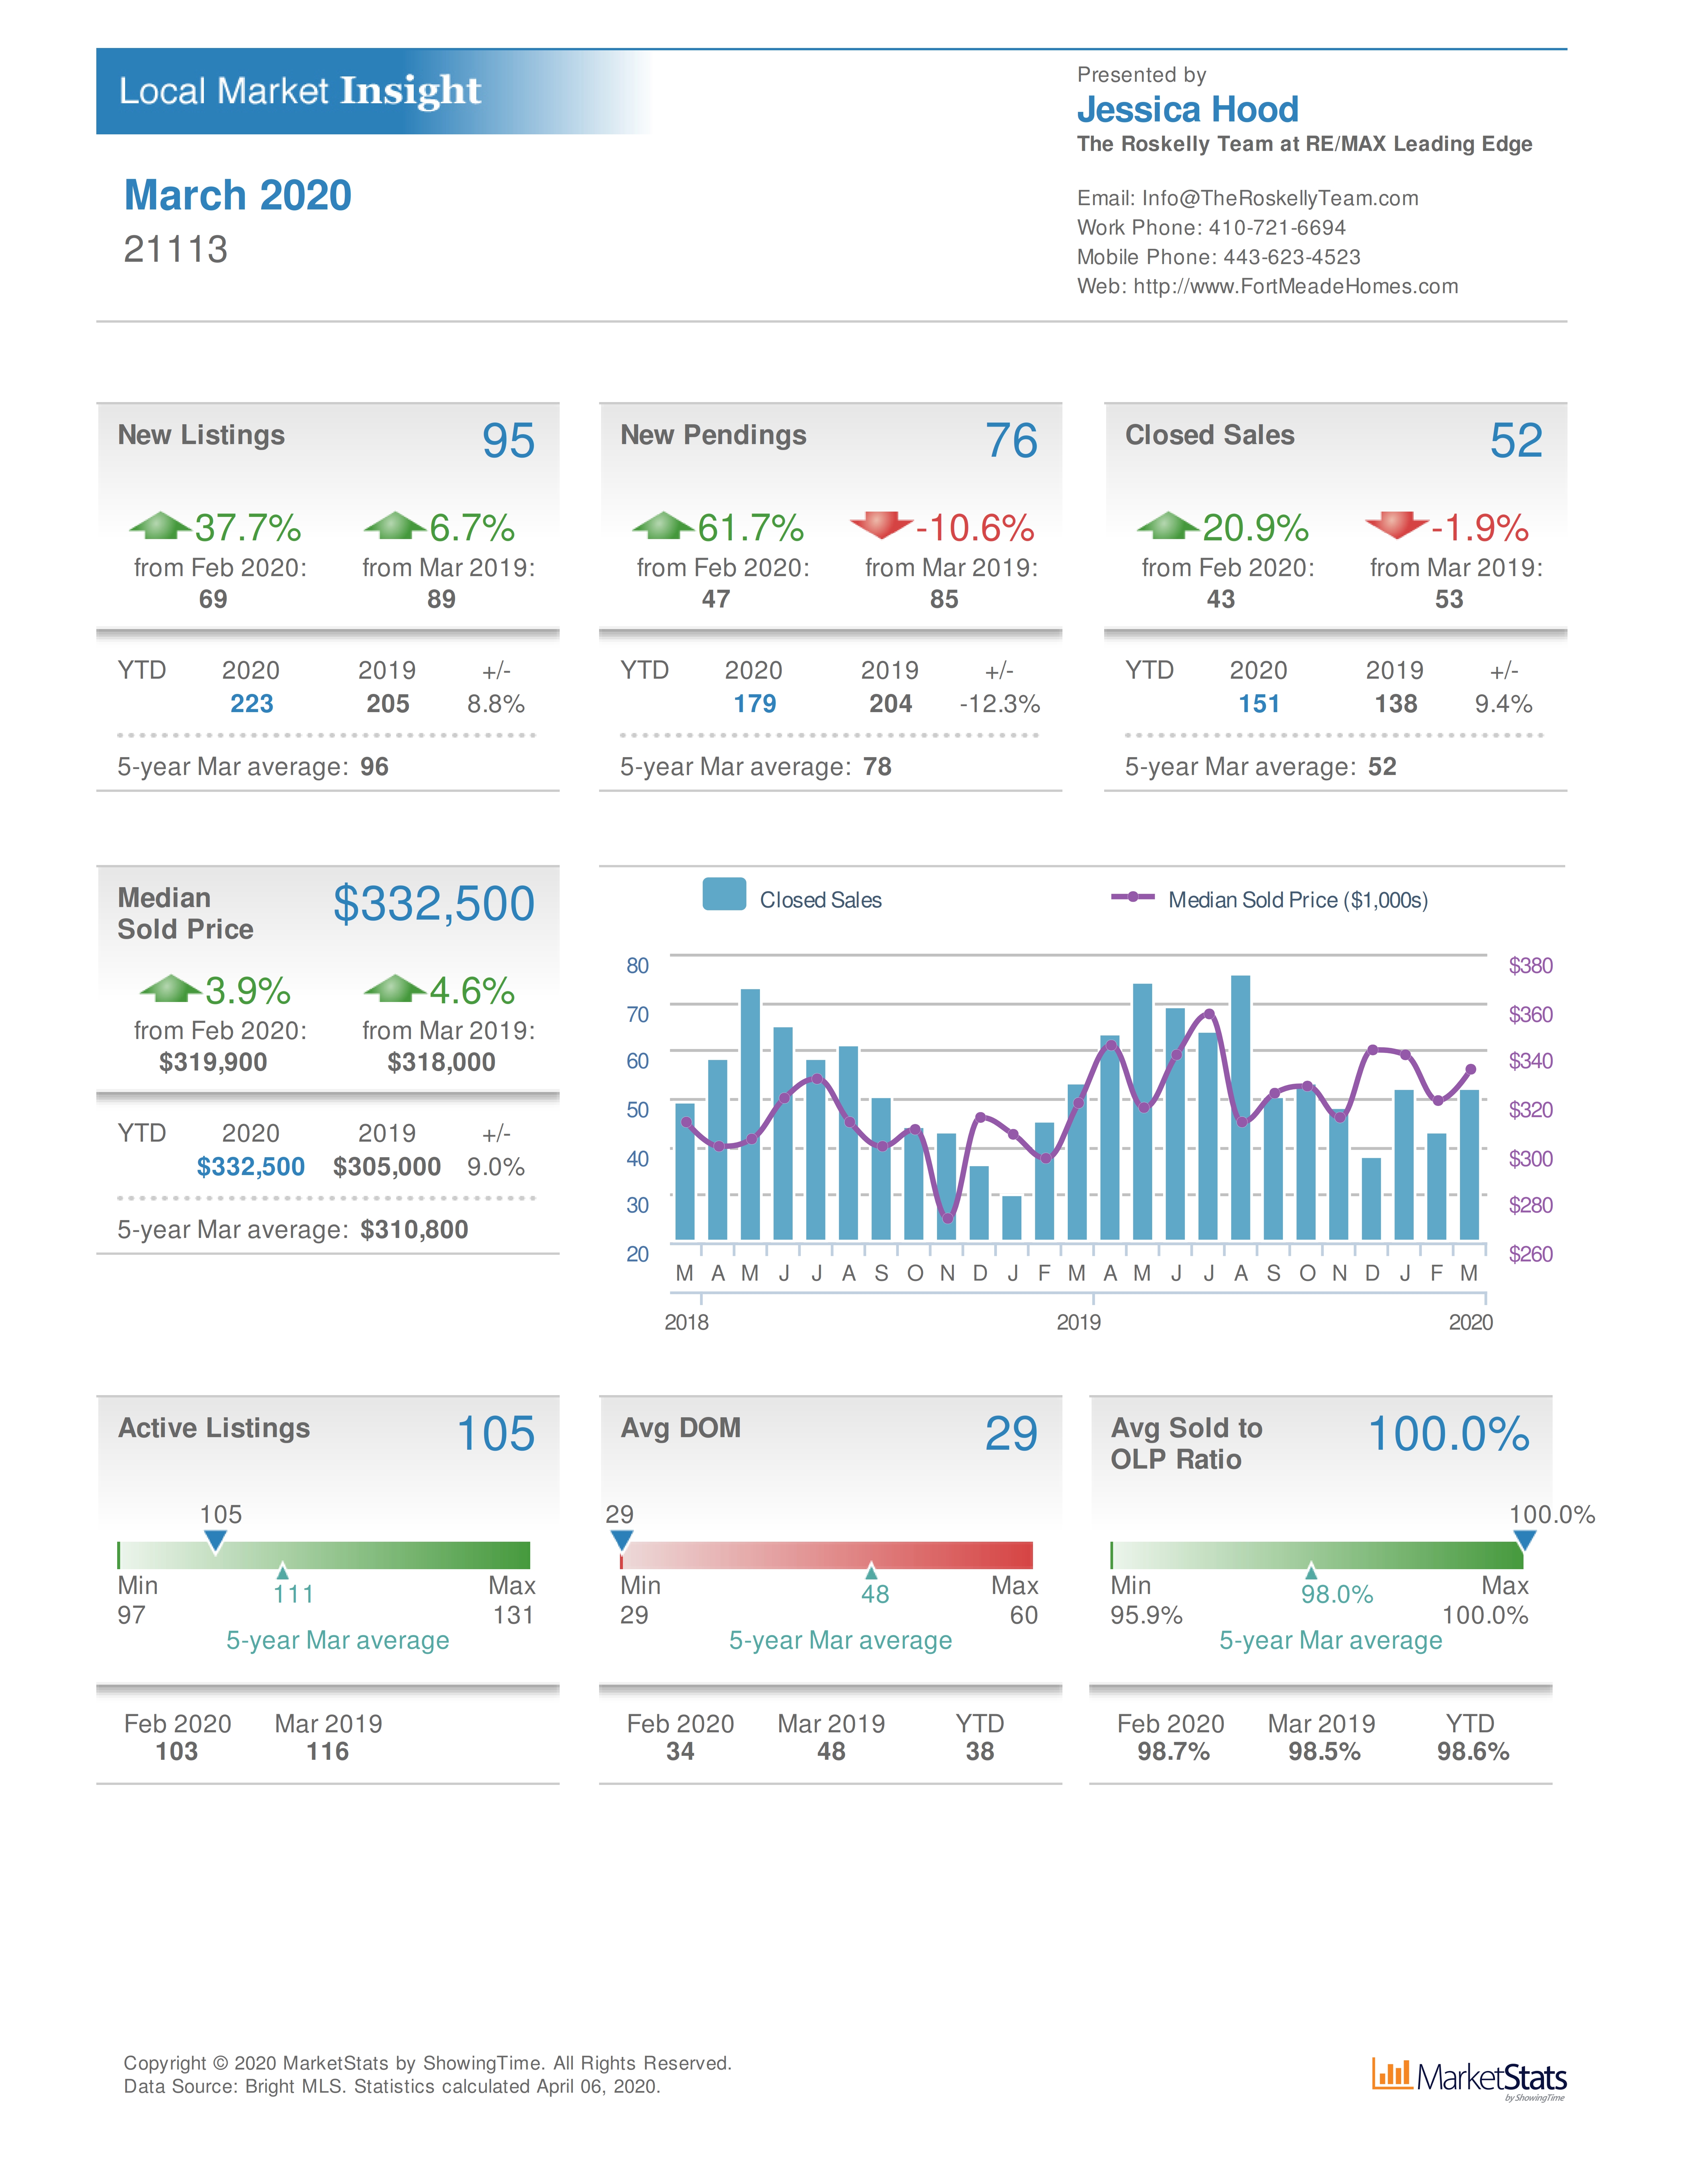The image size is (1688, 2184).
Task: Click the median price $332,500 headline
Action: [x=434, y=904]
